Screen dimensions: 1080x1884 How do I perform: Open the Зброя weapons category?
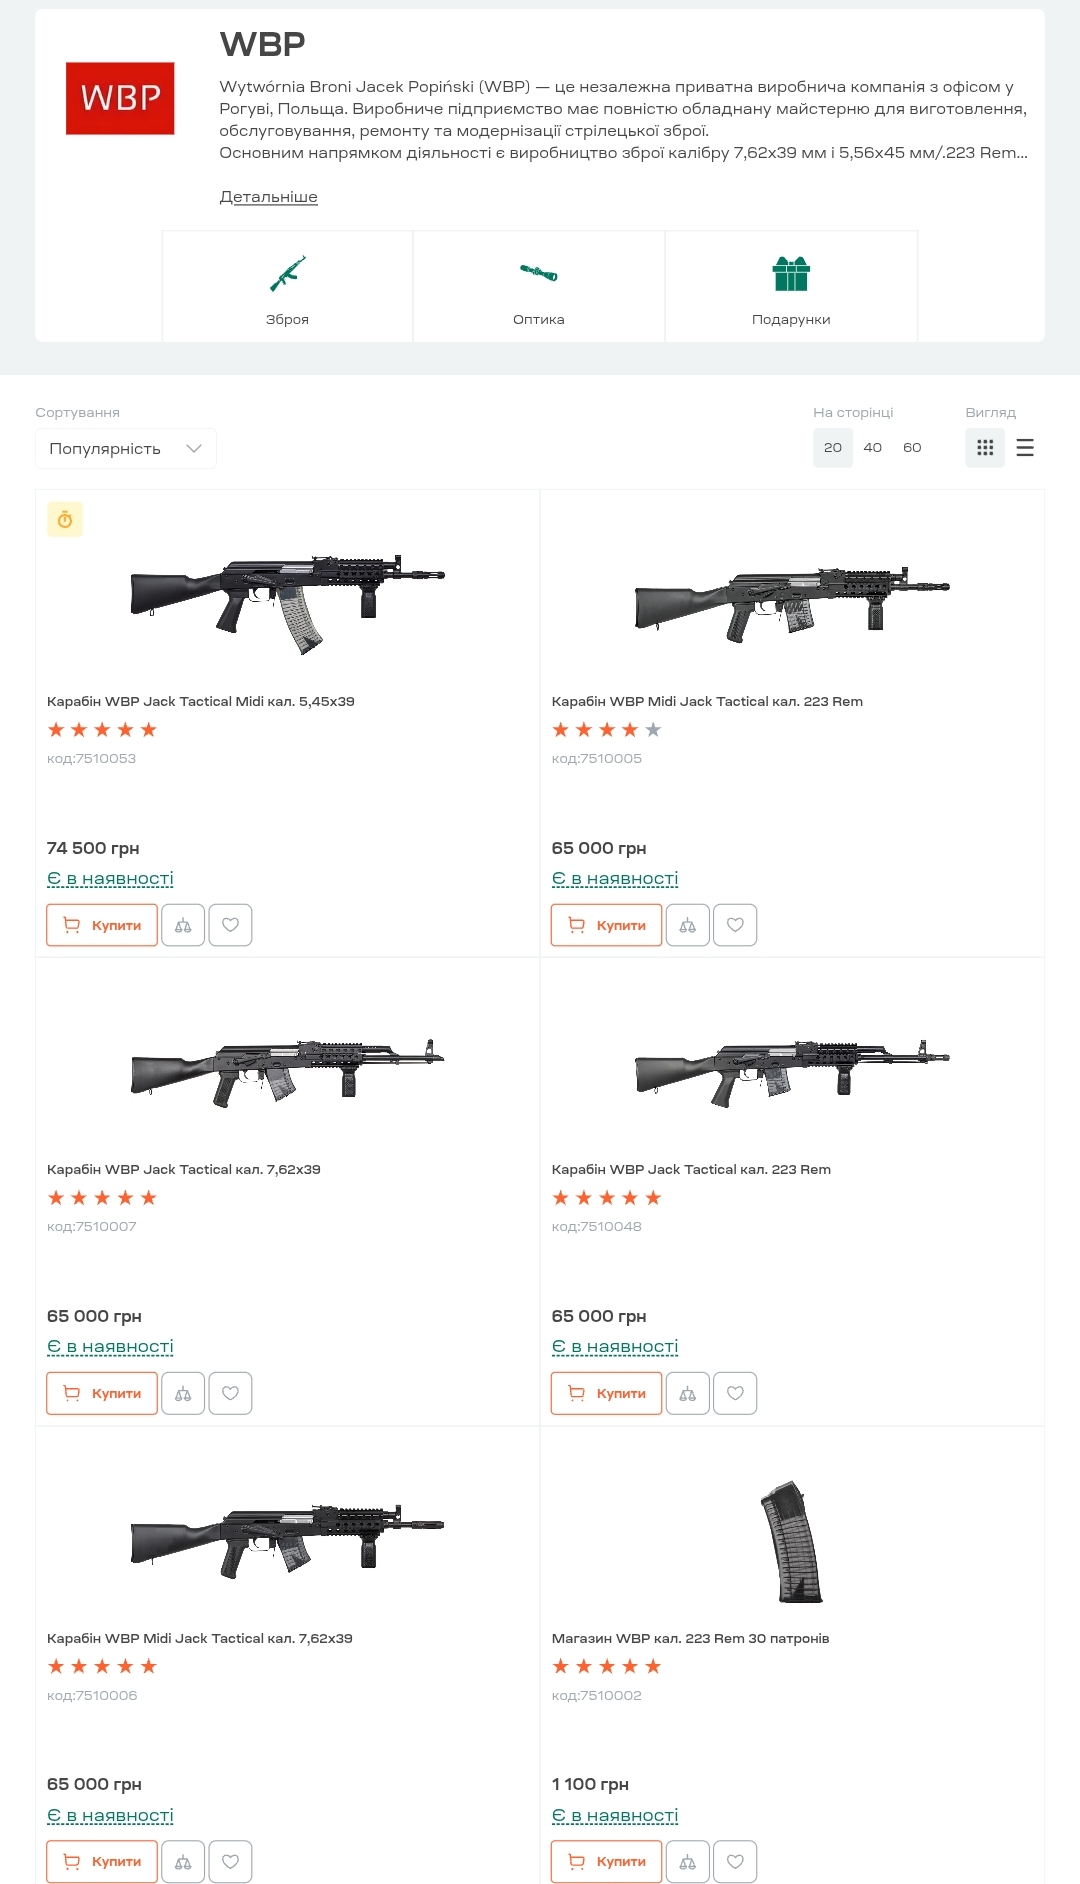[287, 288]
